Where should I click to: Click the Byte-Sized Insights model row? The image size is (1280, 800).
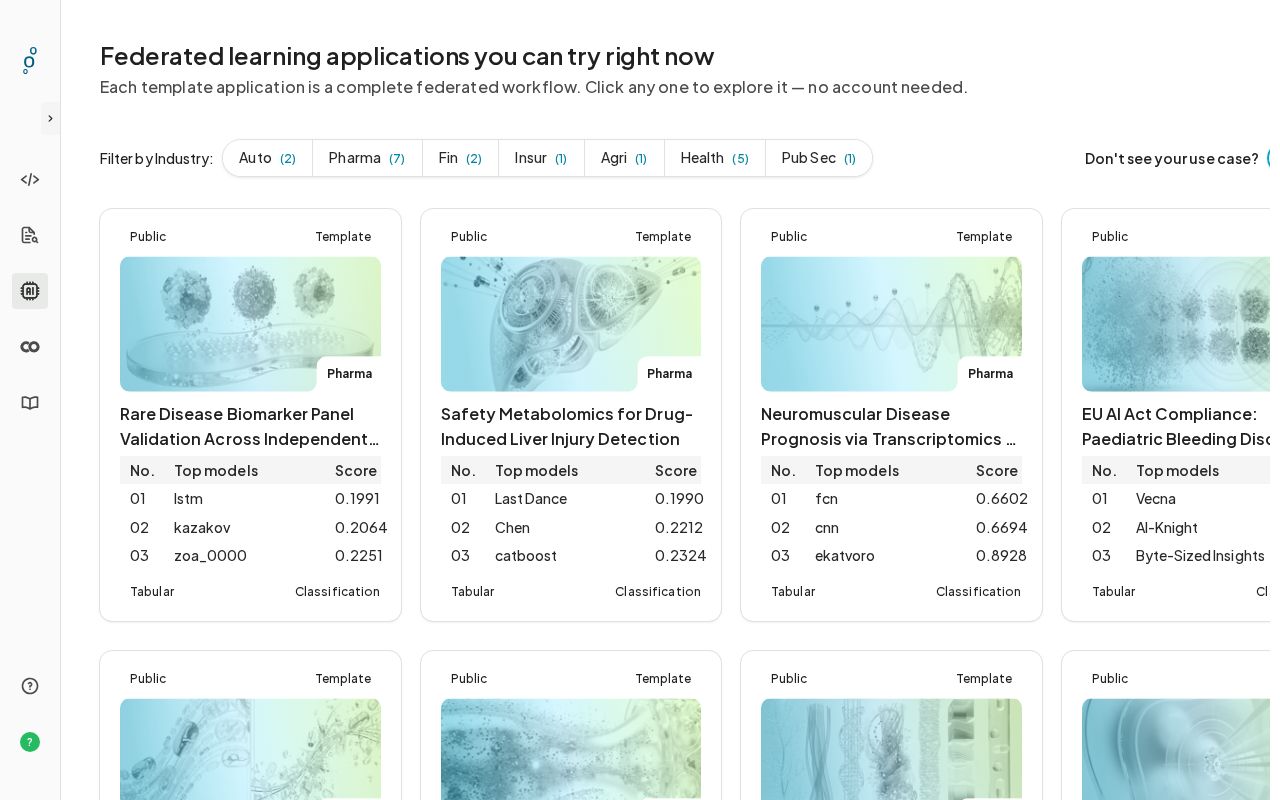[1176, 556]
